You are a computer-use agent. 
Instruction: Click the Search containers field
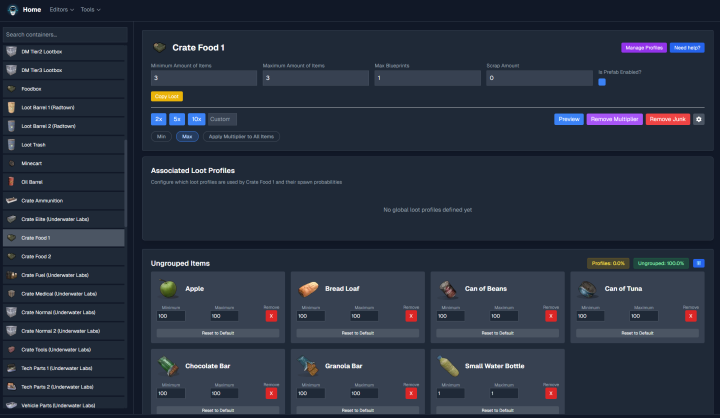(x=65, y=35)
